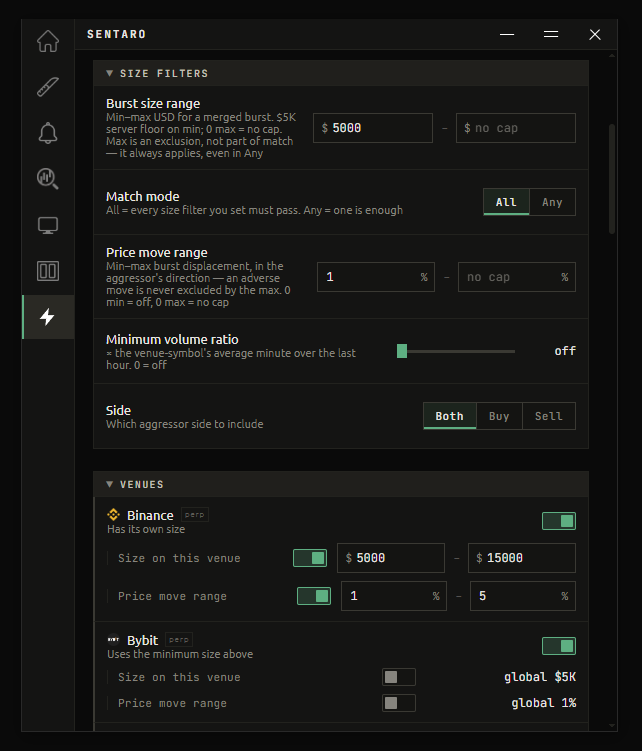Disable the Bybit venue toggle

click(559, 646)
